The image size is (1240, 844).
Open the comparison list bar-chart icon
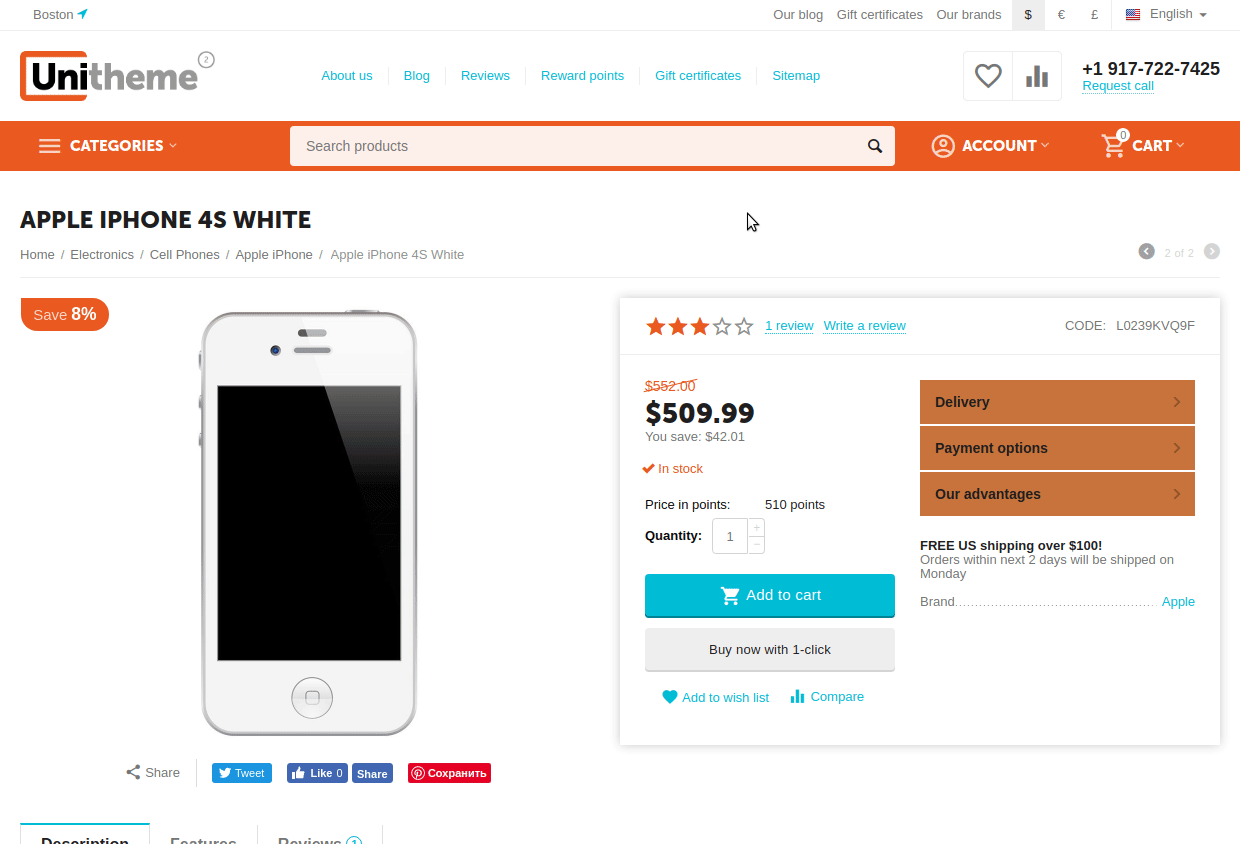click(1037, 76)
